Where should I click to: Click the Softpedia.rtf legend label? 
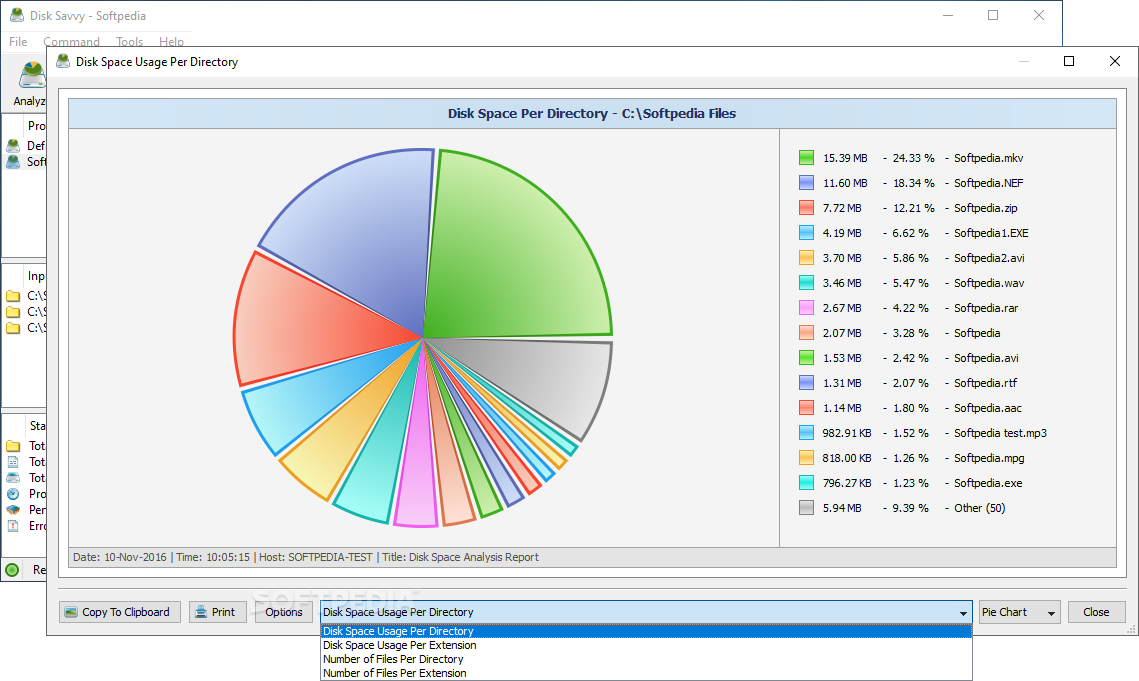pyautogui.click(x=985, y=383)
